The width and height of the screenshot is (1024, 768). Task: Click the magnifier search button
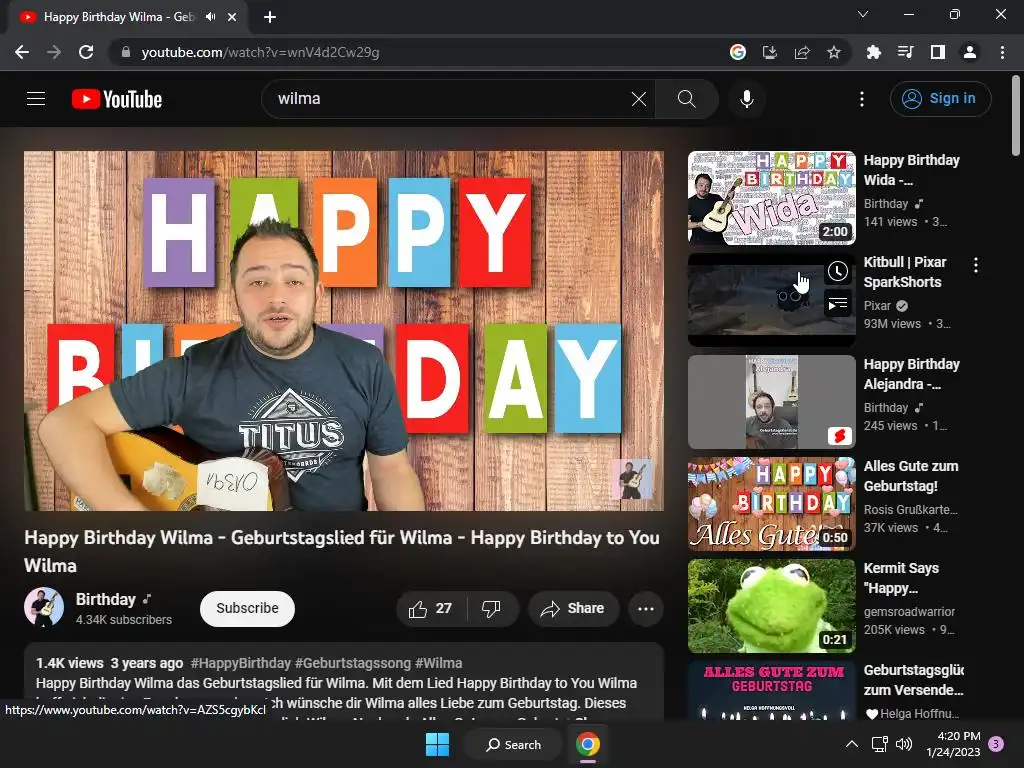pyautogui.click(x=686, y=99)
